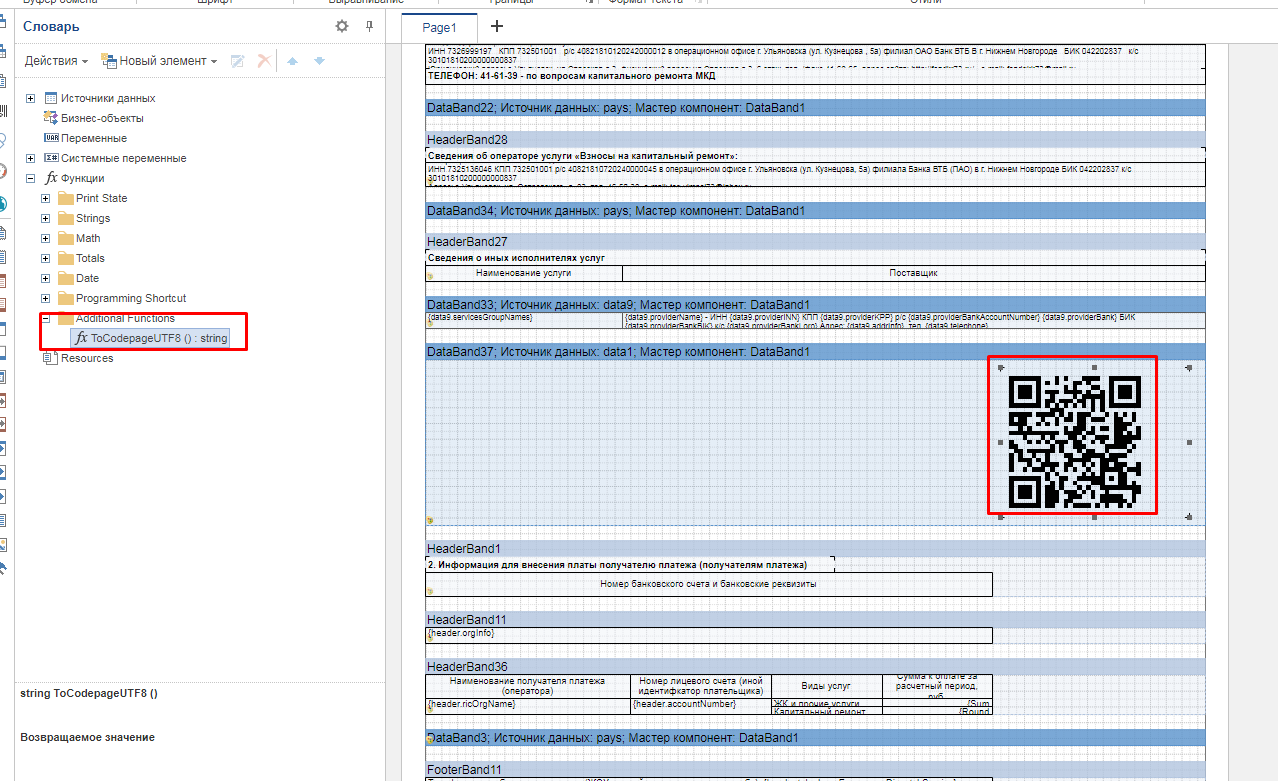Click the edit dictionary item icon
This screenshot has height=781, width=1278.
coord(238,61)
